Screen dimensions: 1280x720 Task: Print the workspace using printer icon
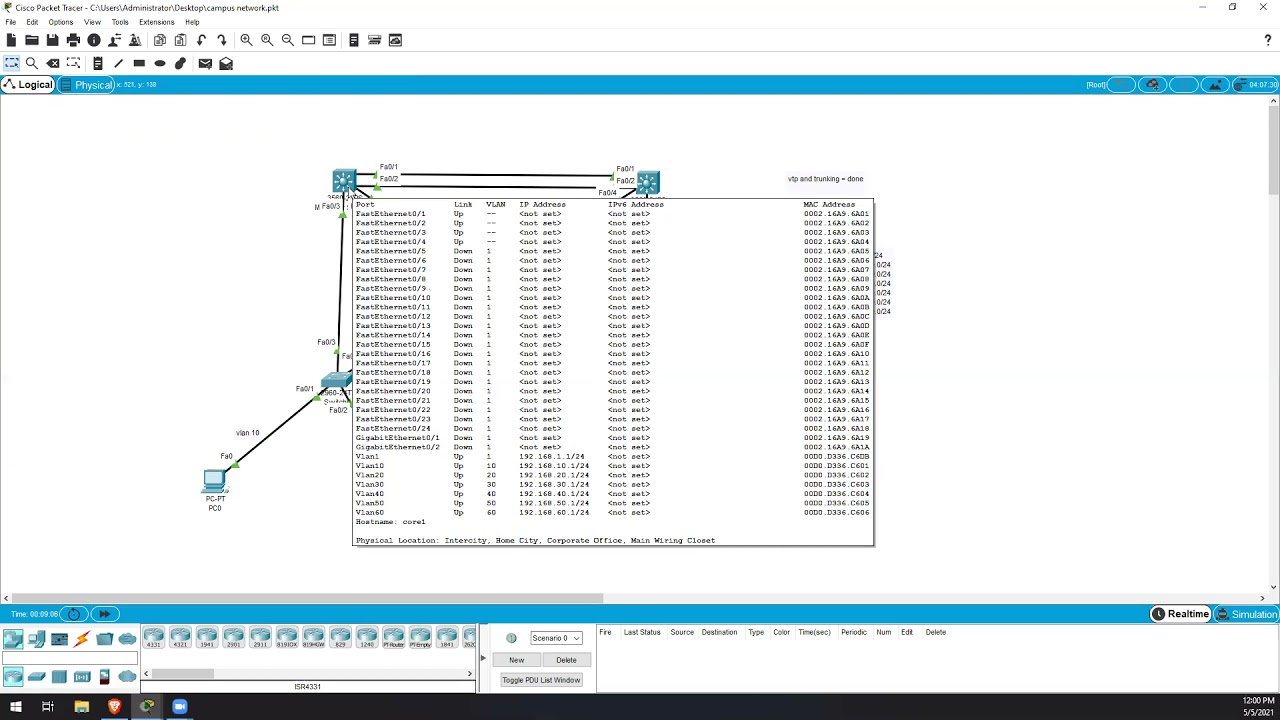click(73, 40)
